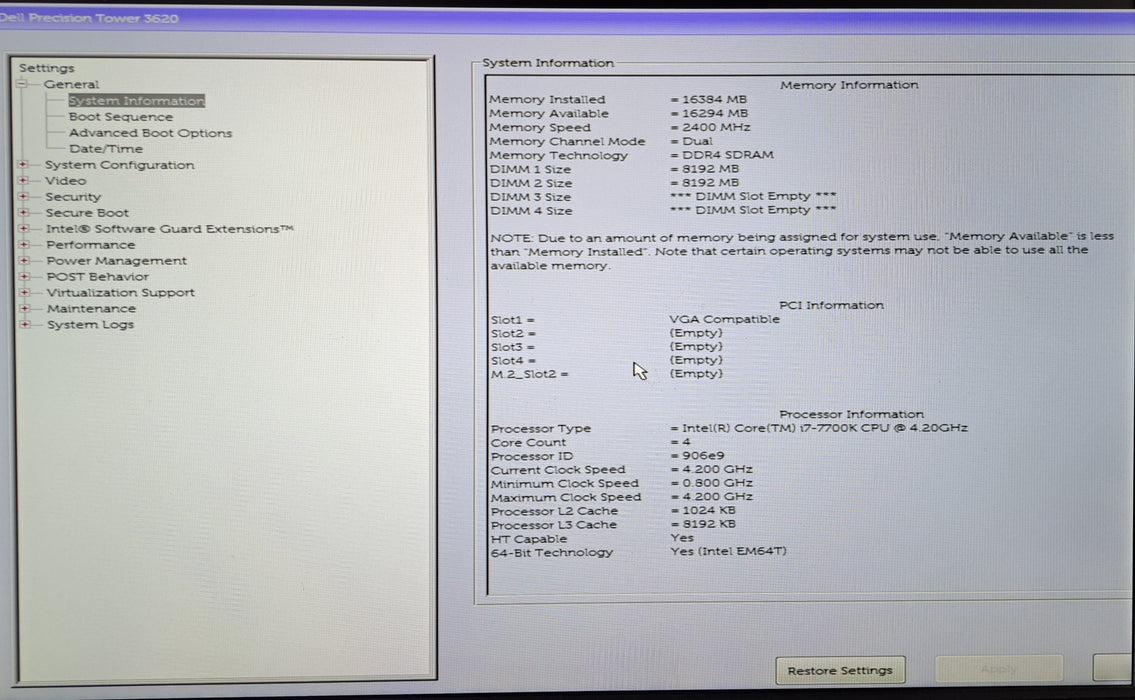Click the DDR4 SDRAM memory technology value
Viewport: 1135px width, 700px height.
click(x=722, y=155)
